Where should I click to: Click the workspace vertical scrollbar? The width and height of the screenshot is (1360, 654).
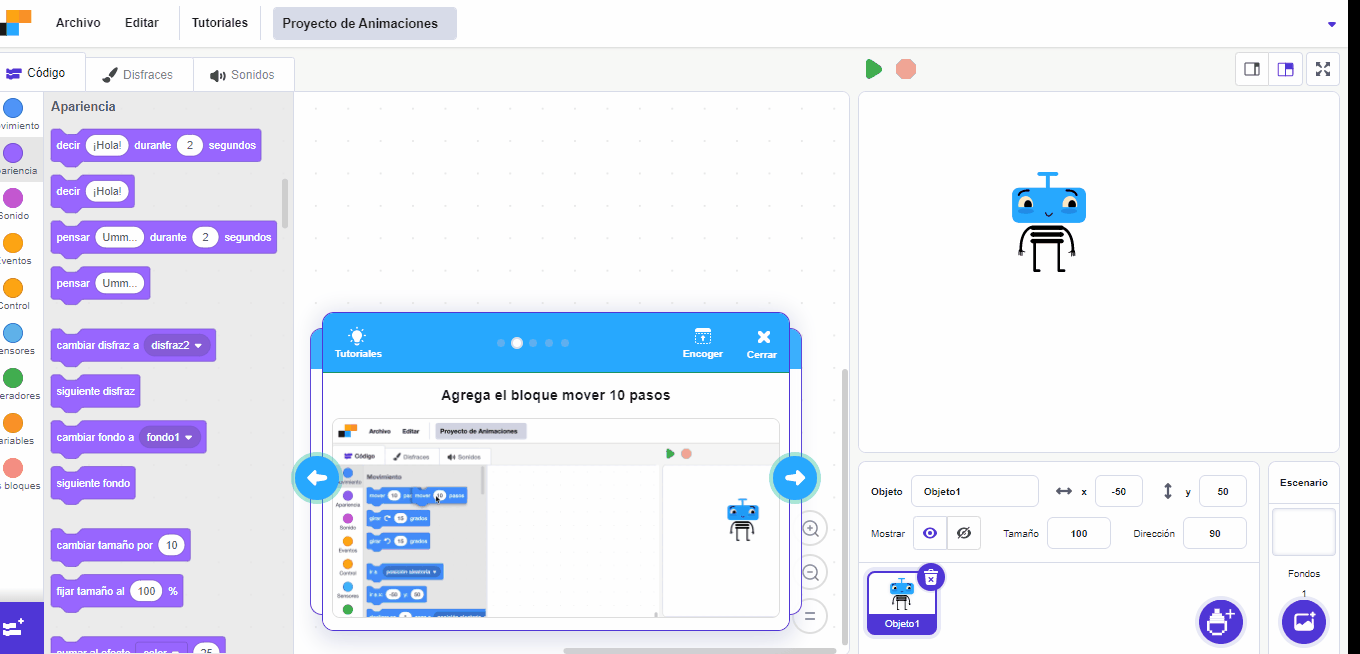point(843,505)
